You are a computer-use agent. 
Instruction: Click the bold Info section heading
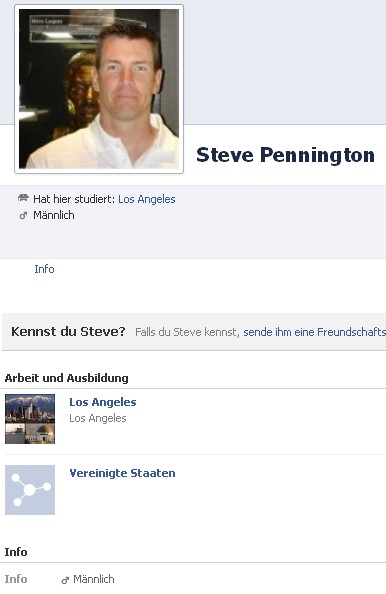coord(16,552)
